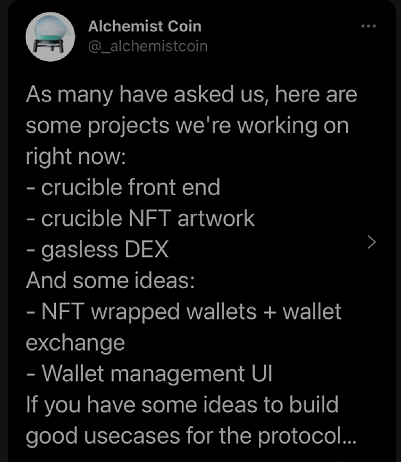Click the 'crucible NFT artwork' bullet
The height and width of the screenshot is (462, 401).
pyautogui.click(x=140, y=219)
